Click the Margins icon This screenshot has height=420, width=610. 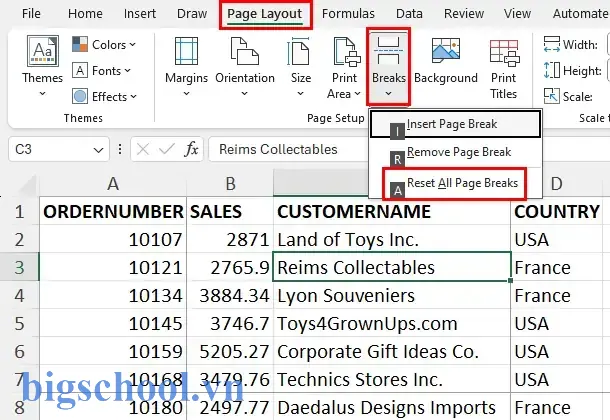coord(186,51)
